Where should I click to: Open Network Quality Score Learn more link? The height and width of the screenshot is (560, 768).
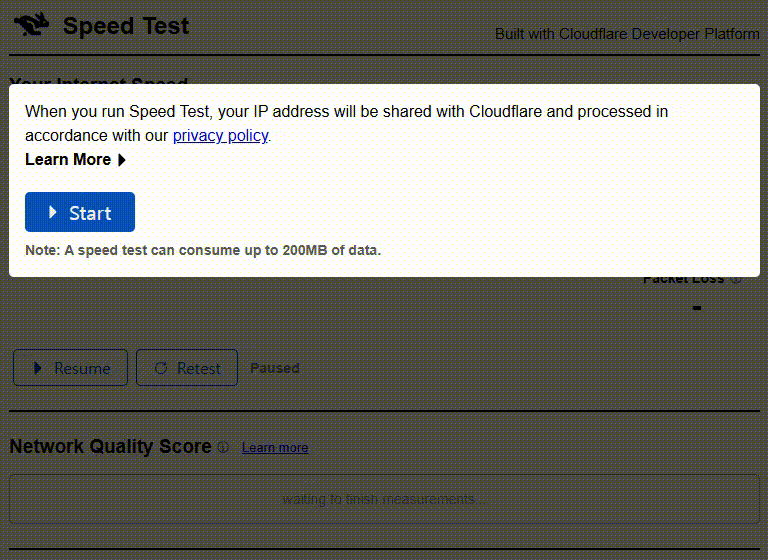click(x=275, y=447)
